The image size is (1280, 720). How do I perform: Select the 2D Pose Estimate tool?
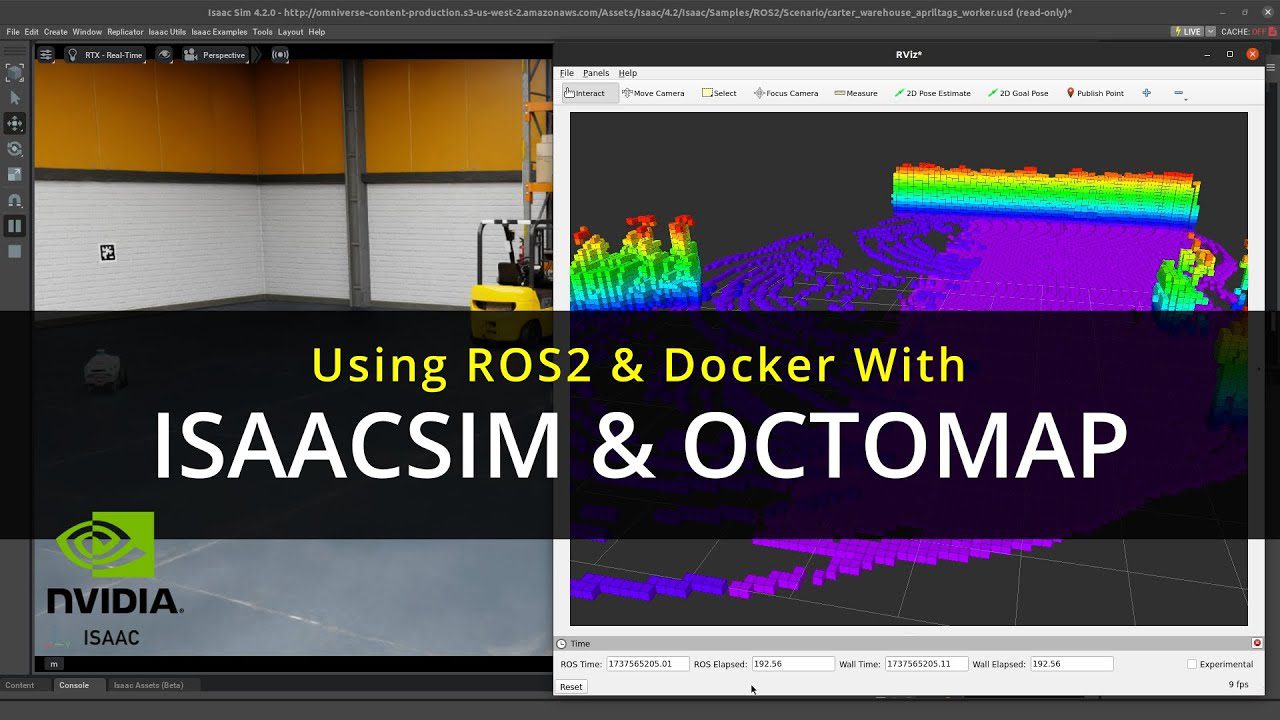[x=932, y=93]
